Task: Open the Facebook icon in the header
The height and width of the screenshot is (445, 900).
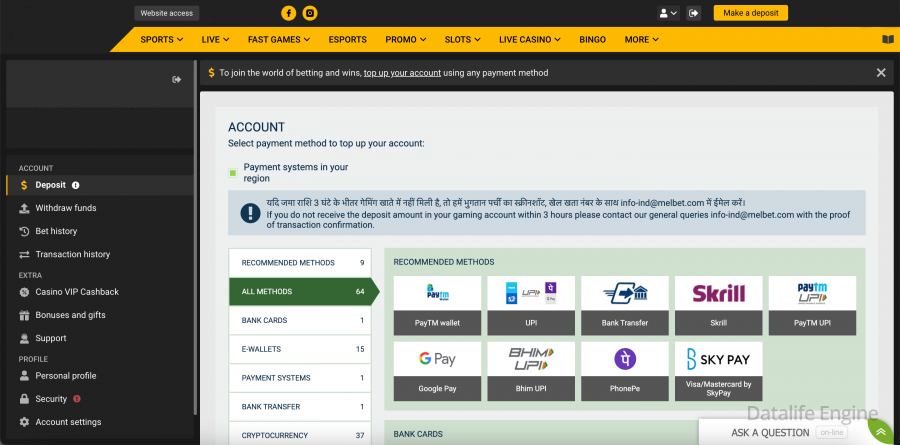Action: pyautogui.click(x=289, y=13)
